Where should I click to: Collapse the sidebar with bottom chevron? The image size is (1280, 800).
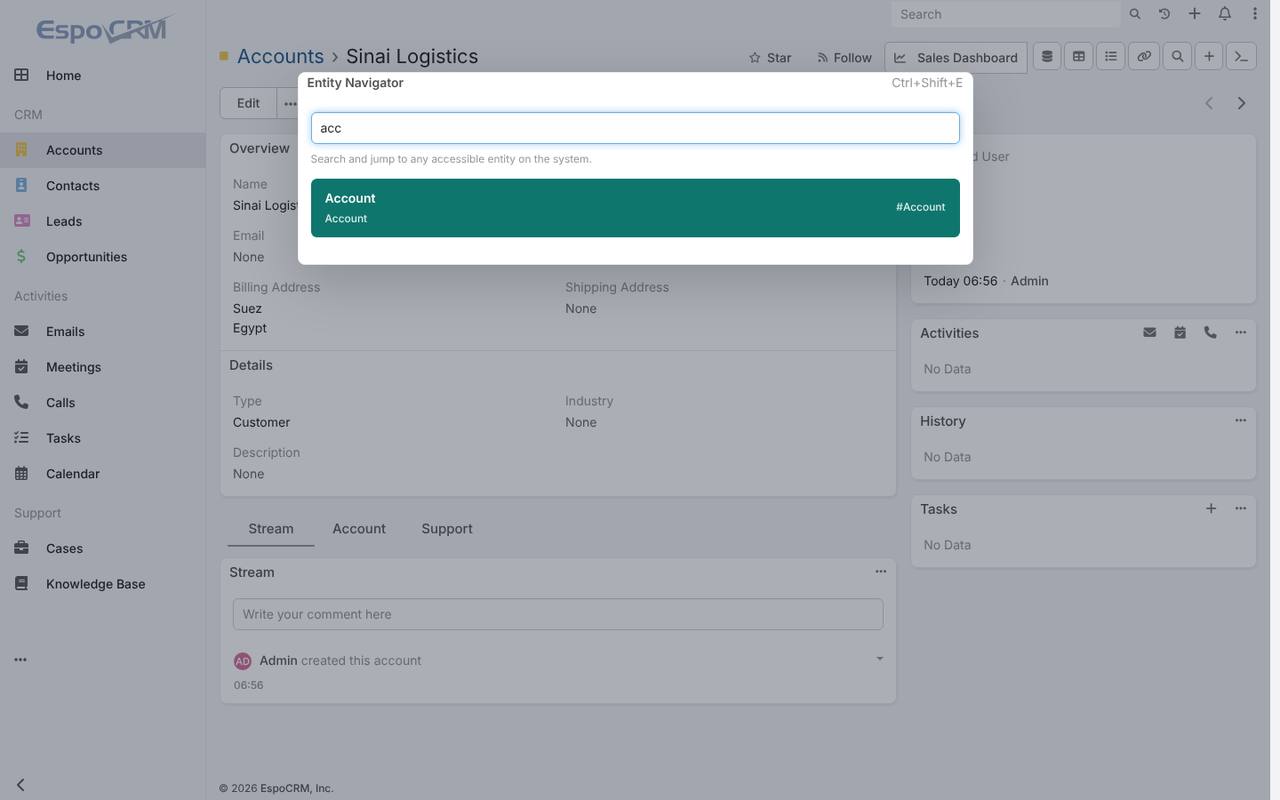click(x=21, y=785)
